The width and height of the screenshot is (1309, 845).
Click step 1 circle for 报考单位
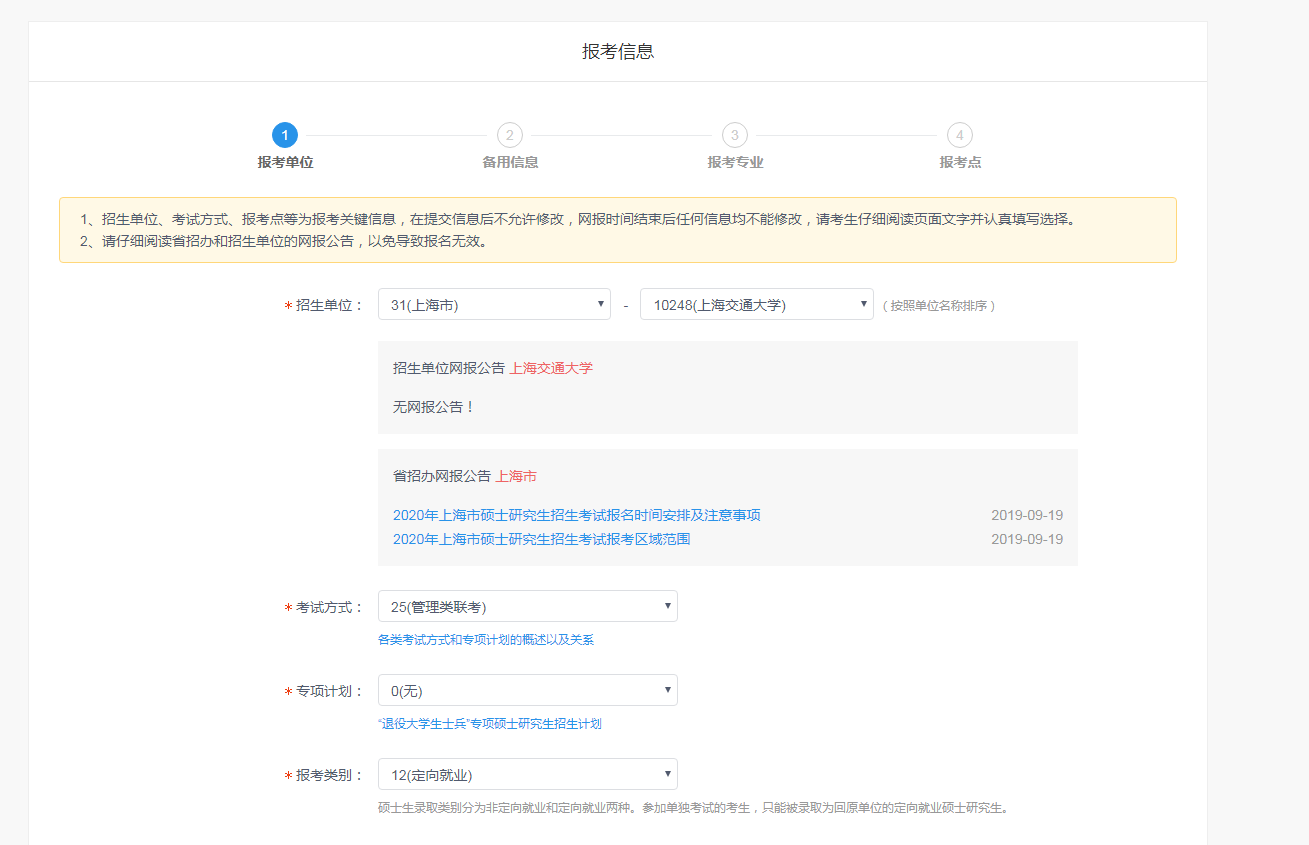pos(285,135)
